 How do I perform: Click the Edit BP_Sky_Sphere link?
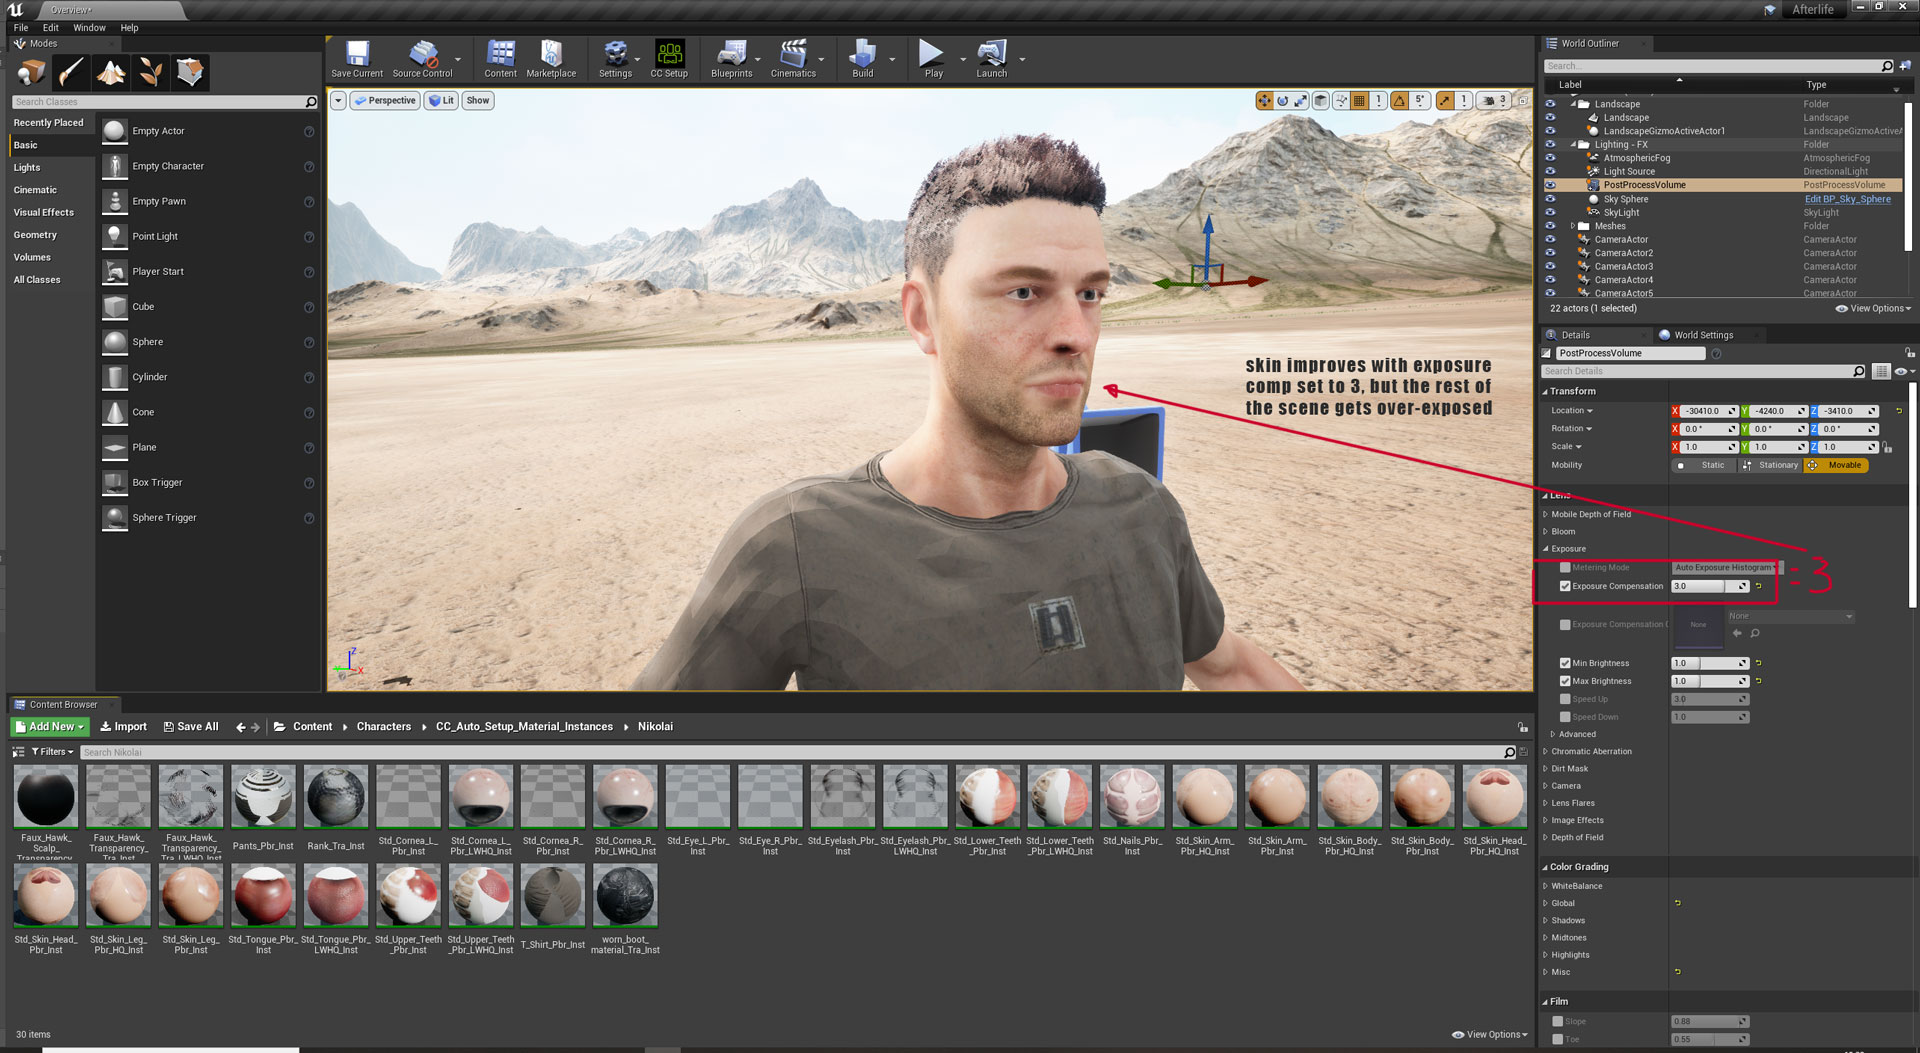[1847, 199]
